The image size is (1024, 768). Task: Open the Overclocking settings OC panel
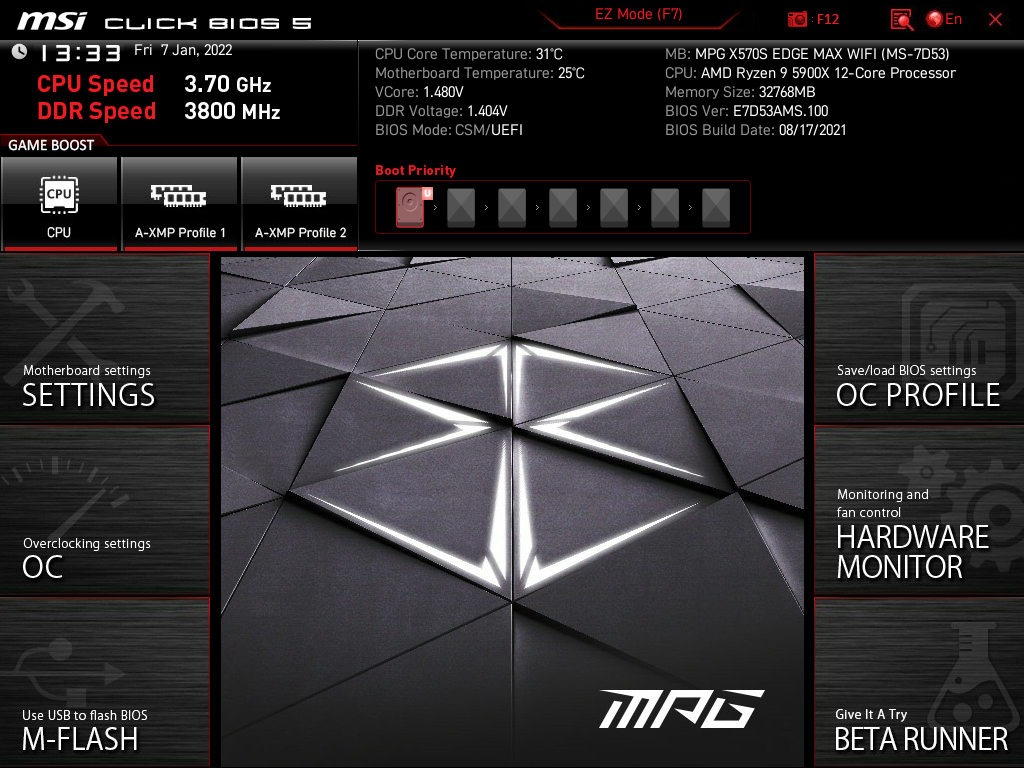tap(104, 511)
